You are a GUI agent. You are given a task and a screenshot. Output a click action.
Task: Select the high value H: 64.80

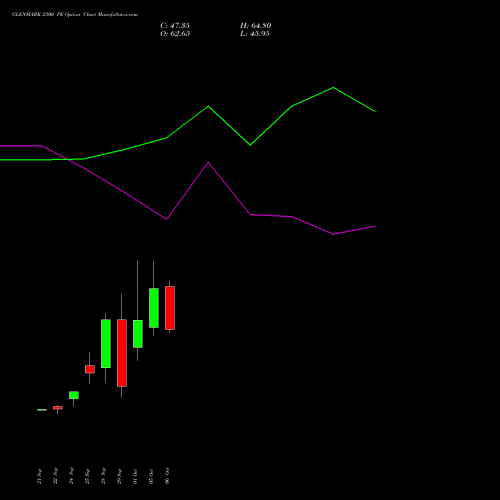256,26
